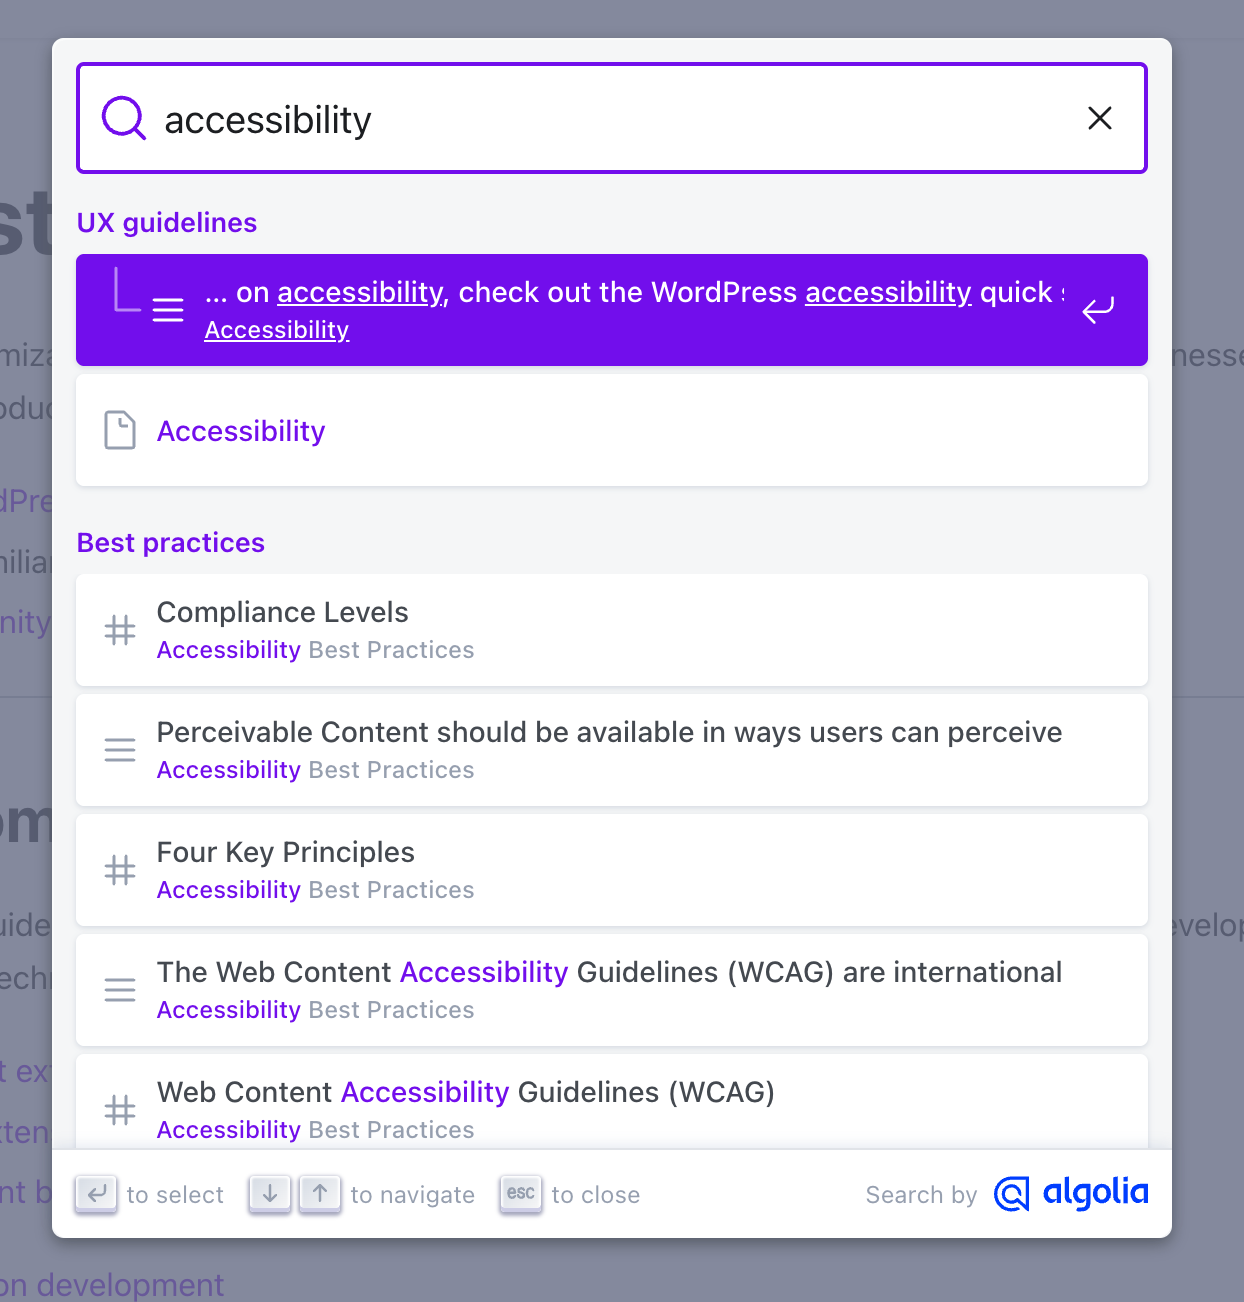Open the Accessibility page result
The image size is (1244, 1302).
click(240, 430)
